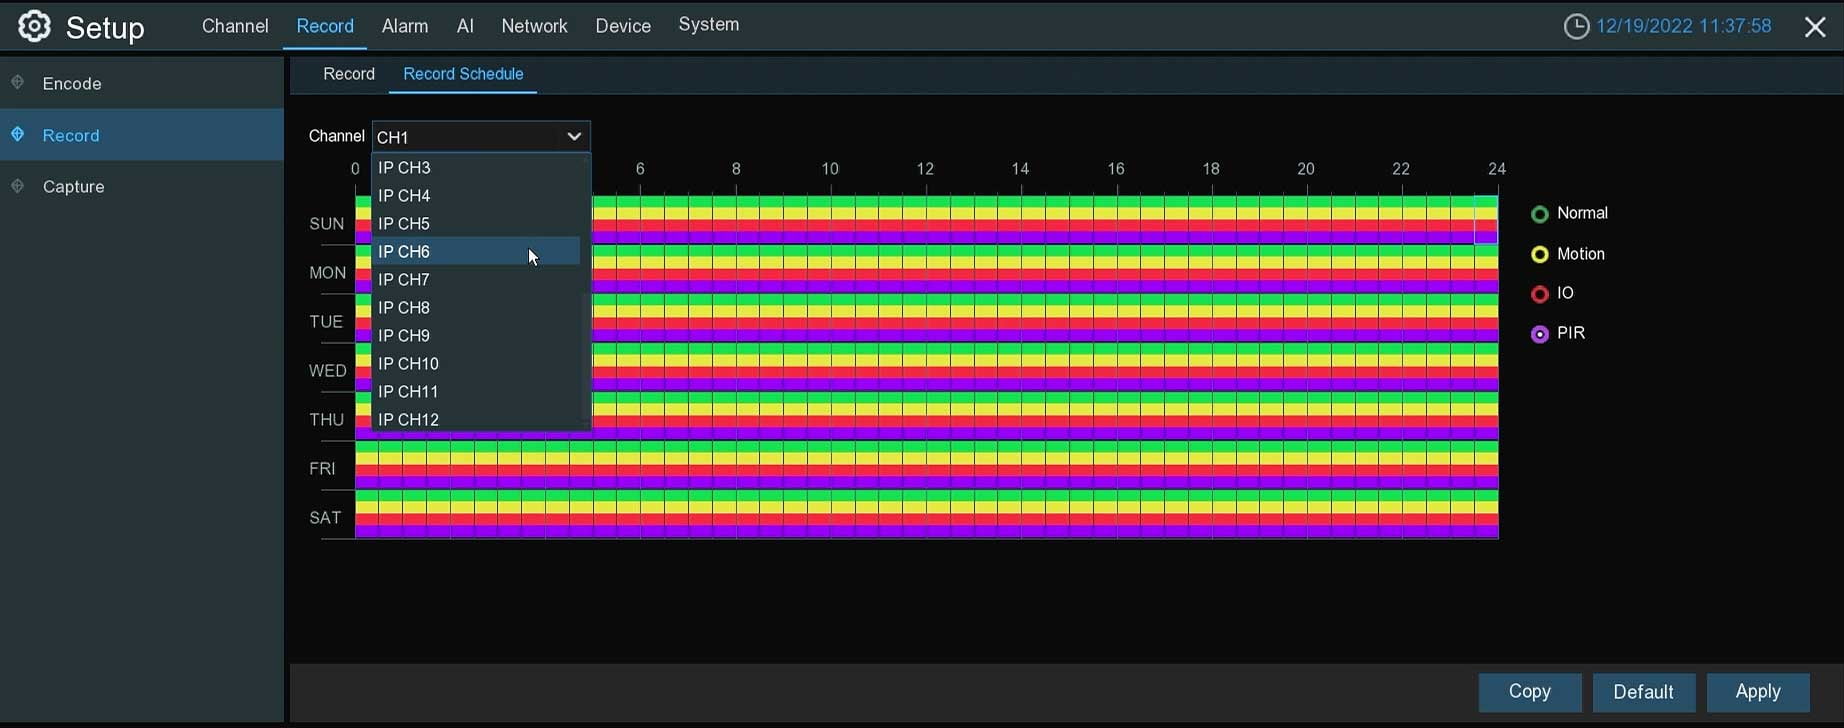The width and height of the screenshot is (1844, 728).
Task: Select the IO recording type radio button
Action: click(1540, 294)
